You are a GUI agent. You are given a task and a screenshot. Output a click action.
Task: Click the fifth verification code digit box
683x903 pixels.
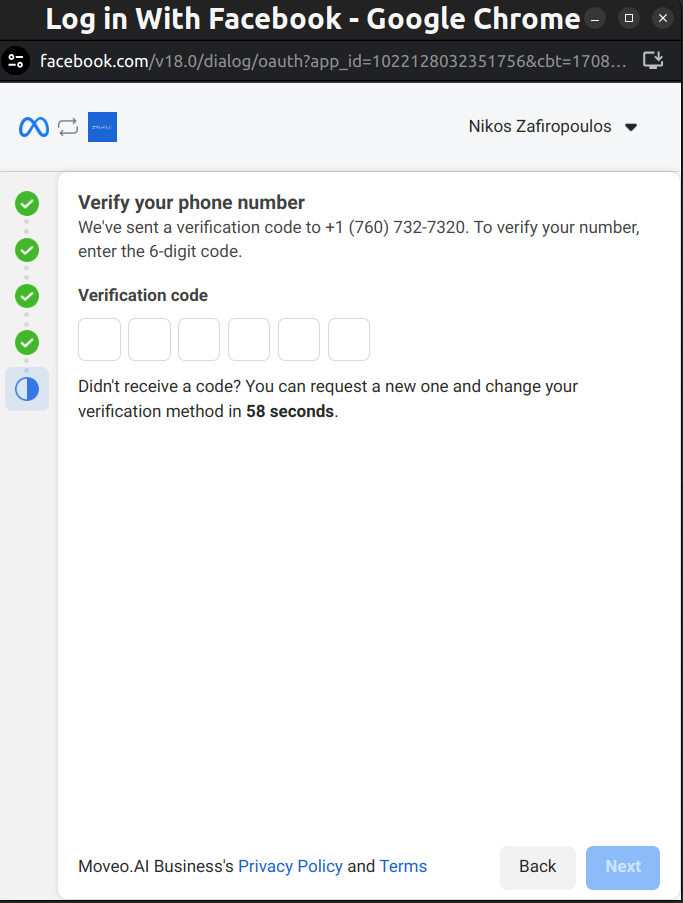[x=299, y=339]
